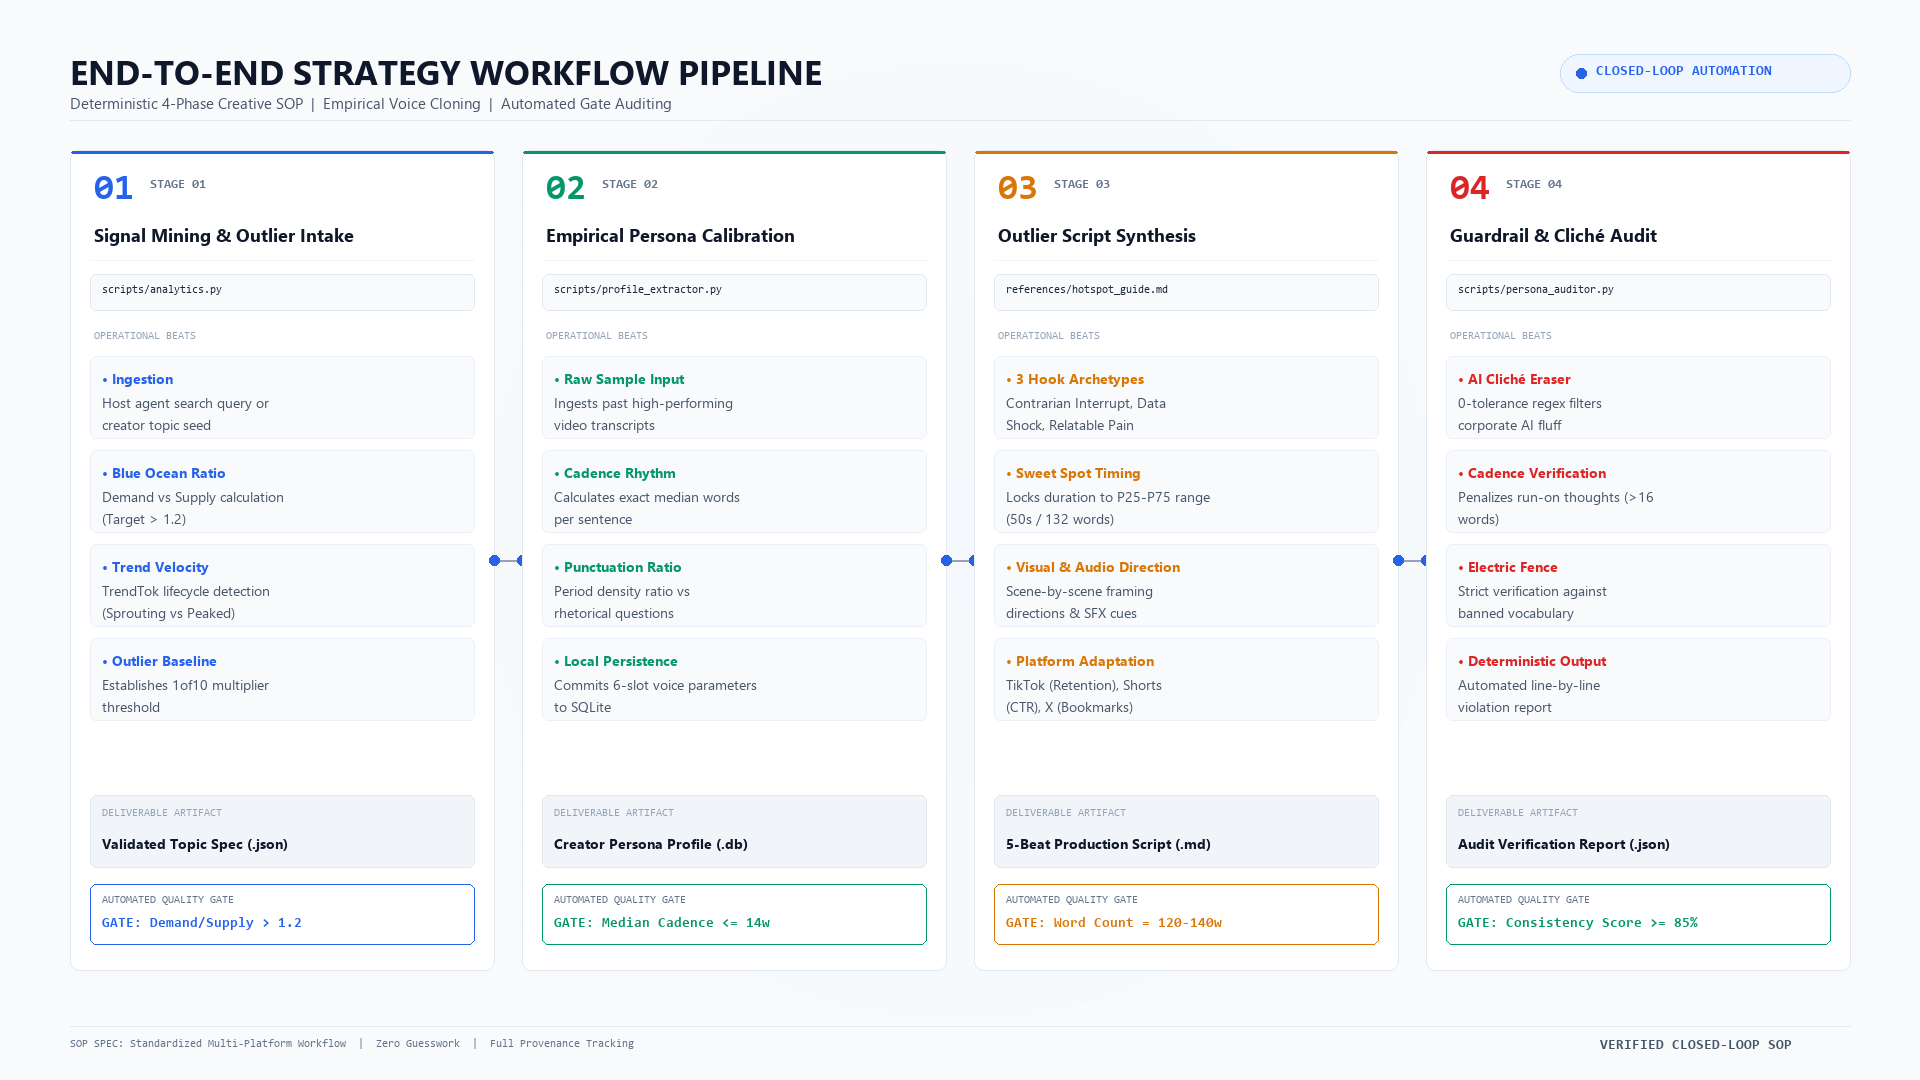1920x1080 pixels.
Task: Select the Cadence Rhythm beat heading
Action: [615, 473]
